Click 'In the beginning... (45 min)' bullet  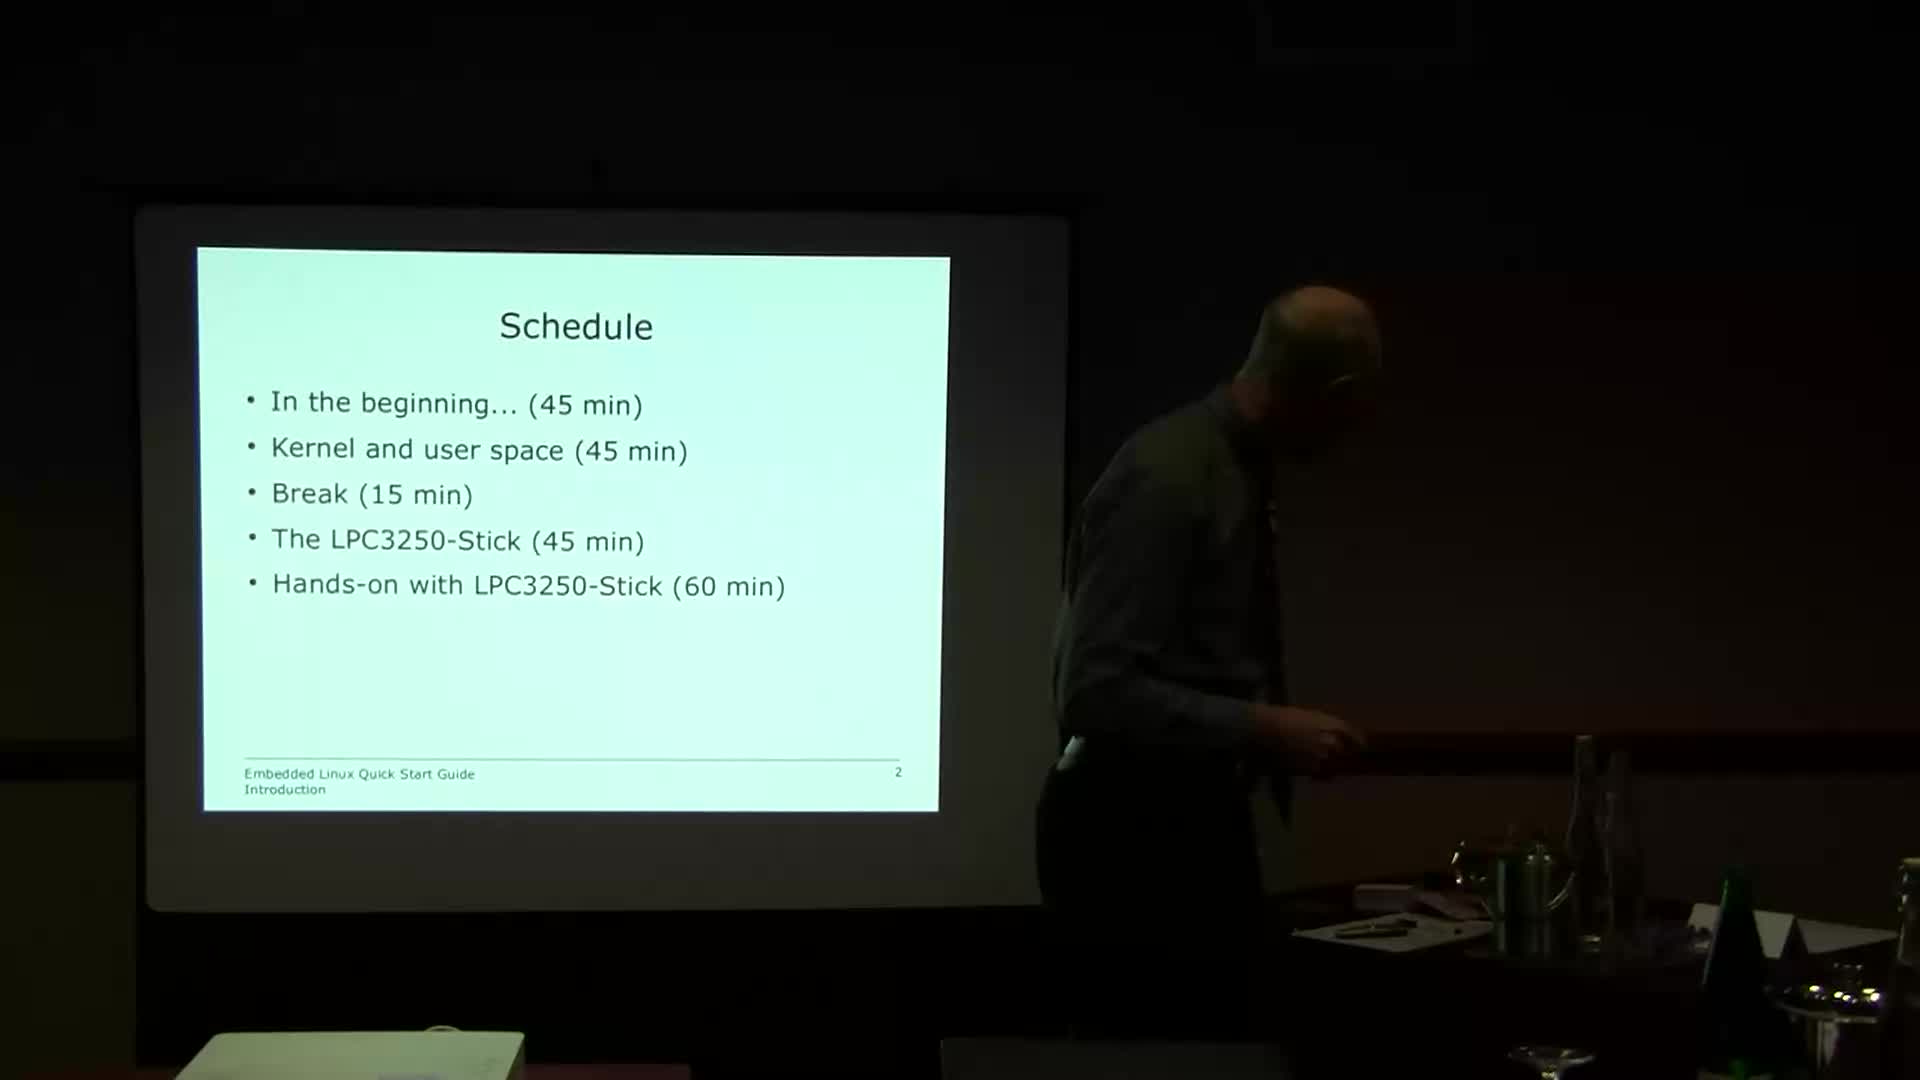[458, 404]
